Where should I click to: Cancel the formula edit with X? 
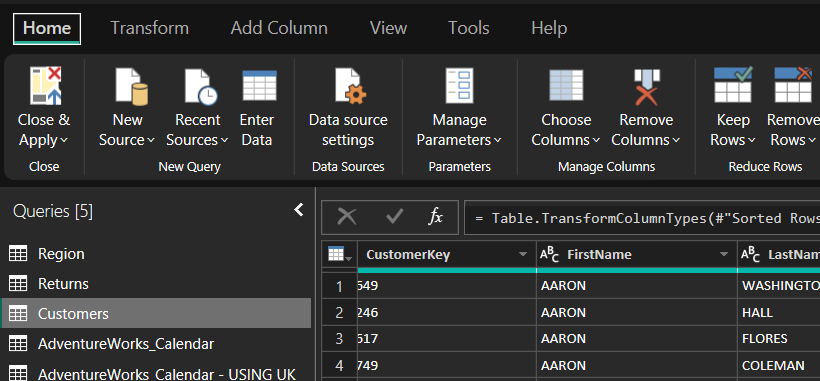click(347, 216)
